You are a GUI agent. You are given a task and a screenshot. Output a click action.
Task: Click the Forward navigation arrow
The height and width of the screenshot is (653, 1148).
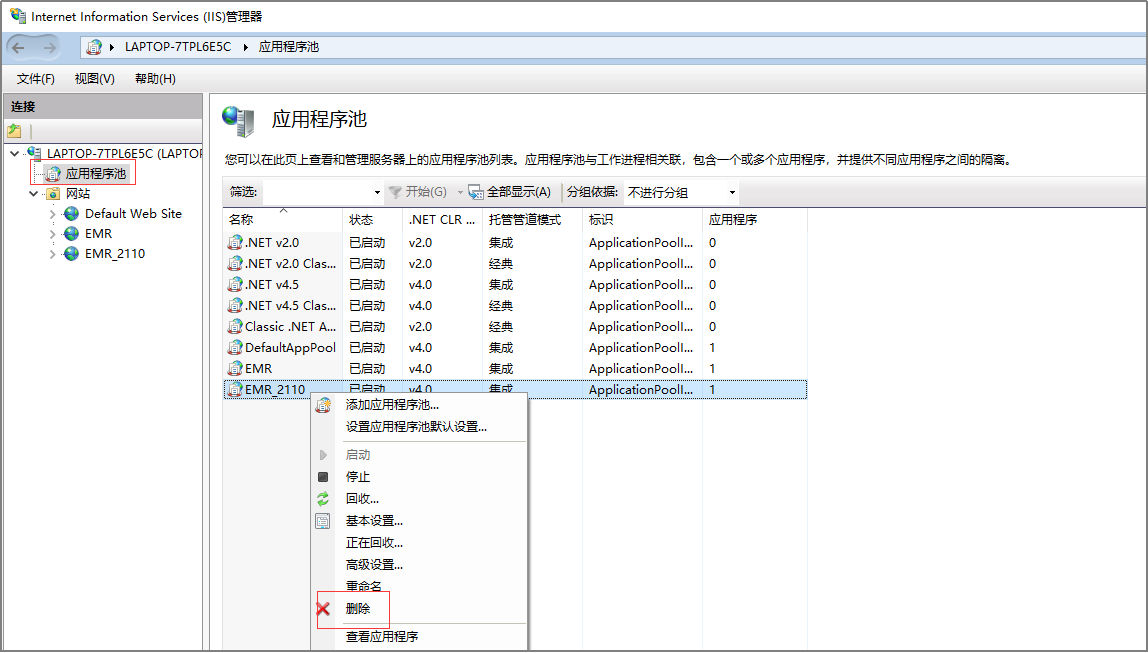49,48
